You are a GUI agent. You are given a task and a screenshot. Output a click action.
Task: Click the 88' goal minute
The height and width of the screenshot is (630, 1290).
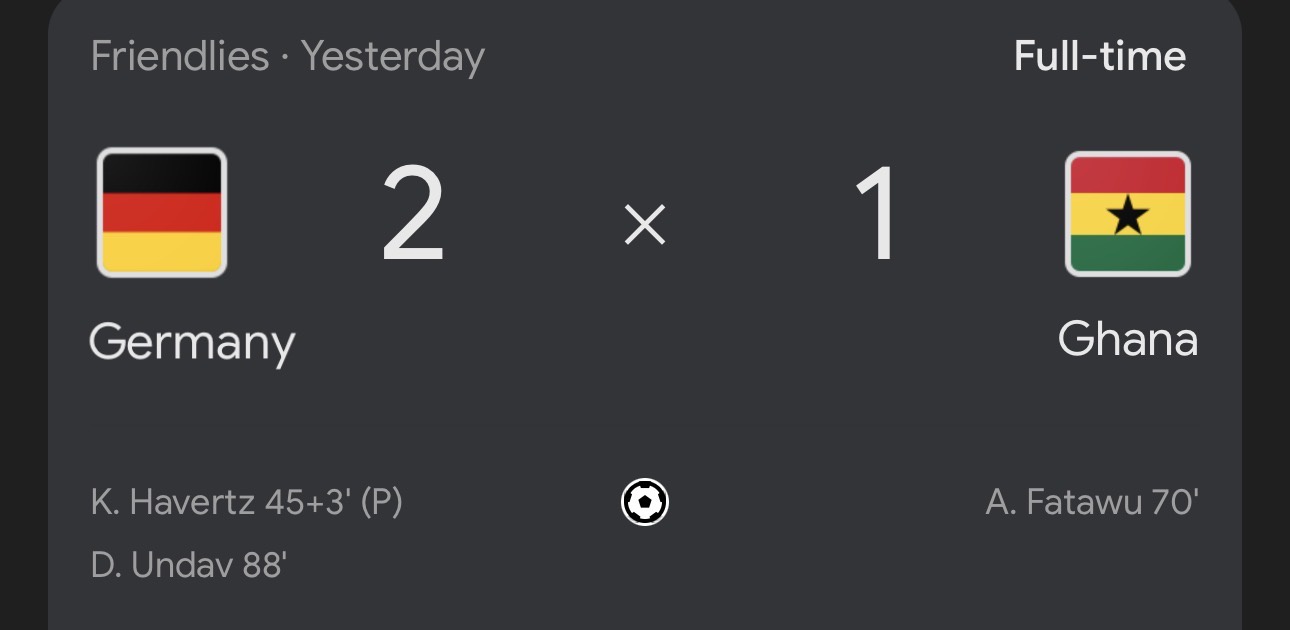coord(265,566)
